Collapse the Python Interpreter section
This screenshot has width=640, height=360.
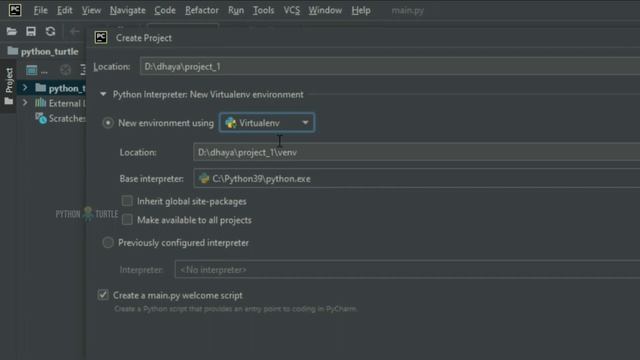tap(103, 94)
